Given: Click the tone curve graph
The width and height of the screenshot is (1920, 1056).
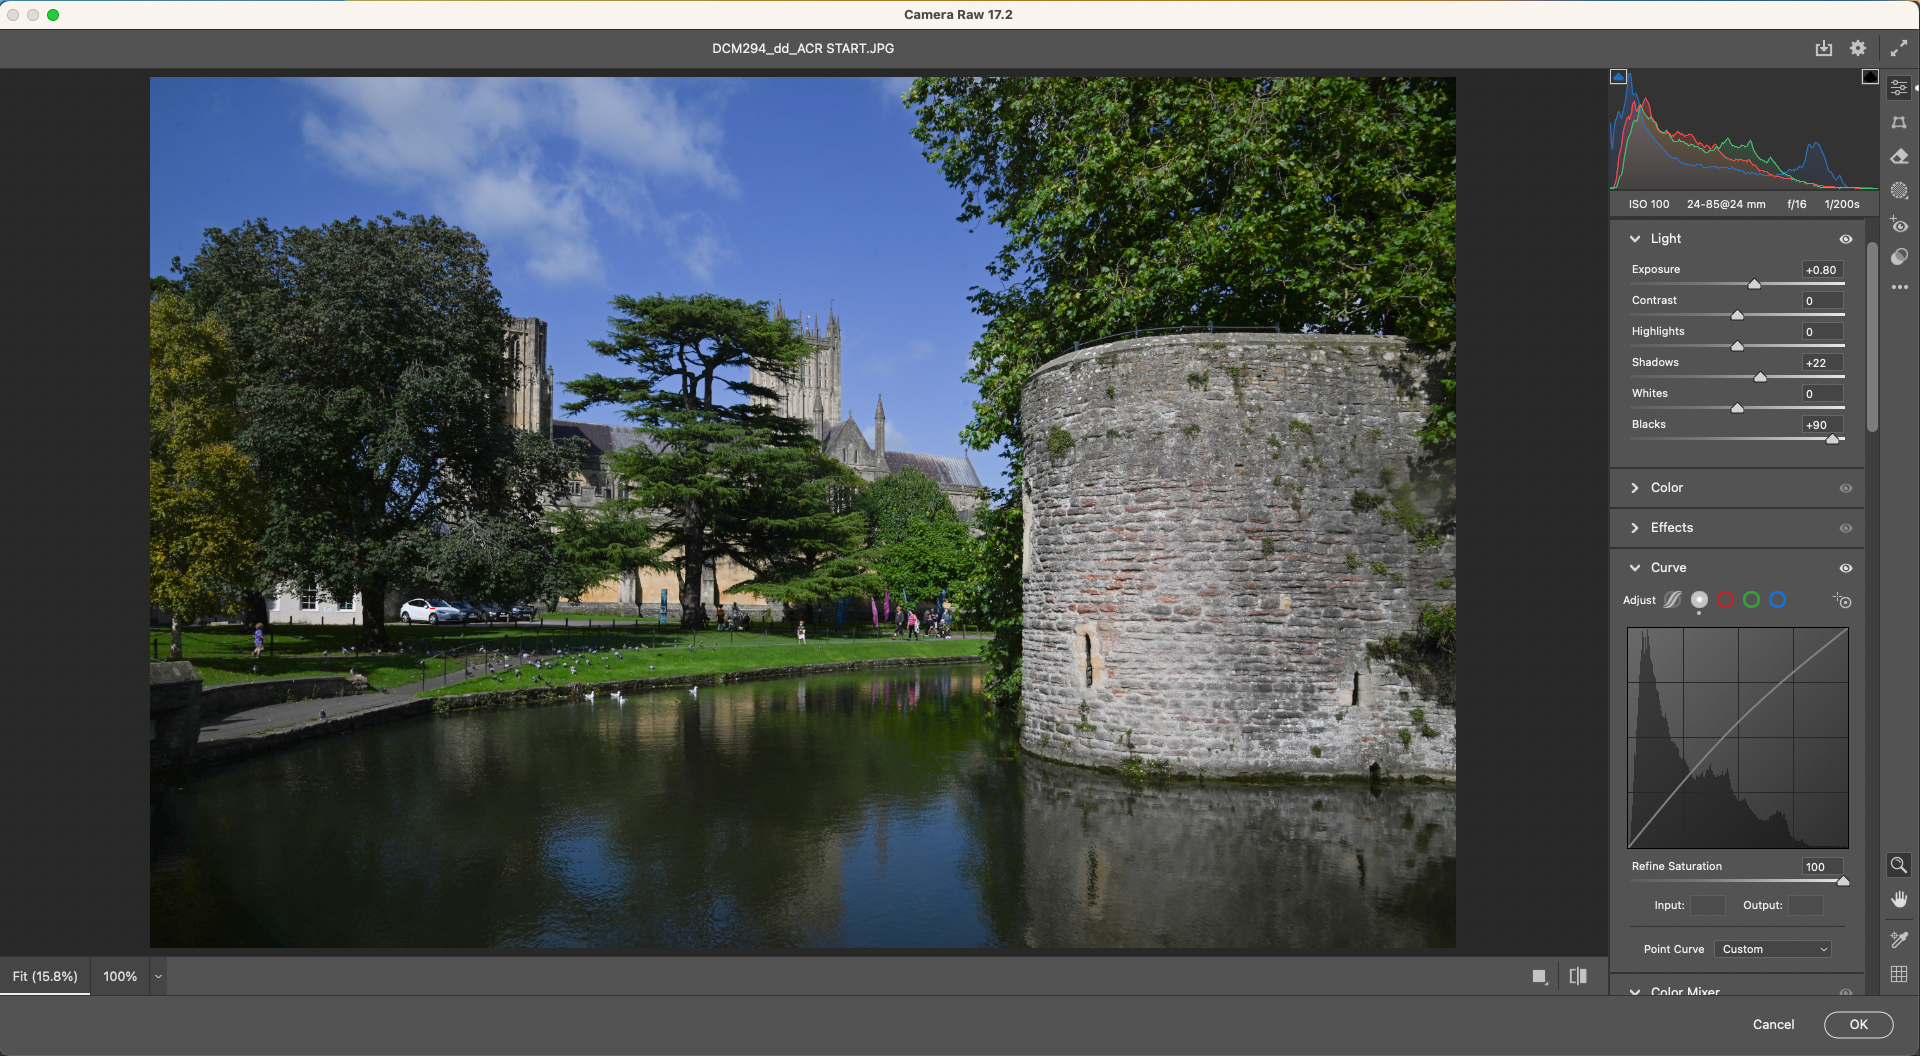Looking at the screenshot, I should click(x=1738, y=738).
